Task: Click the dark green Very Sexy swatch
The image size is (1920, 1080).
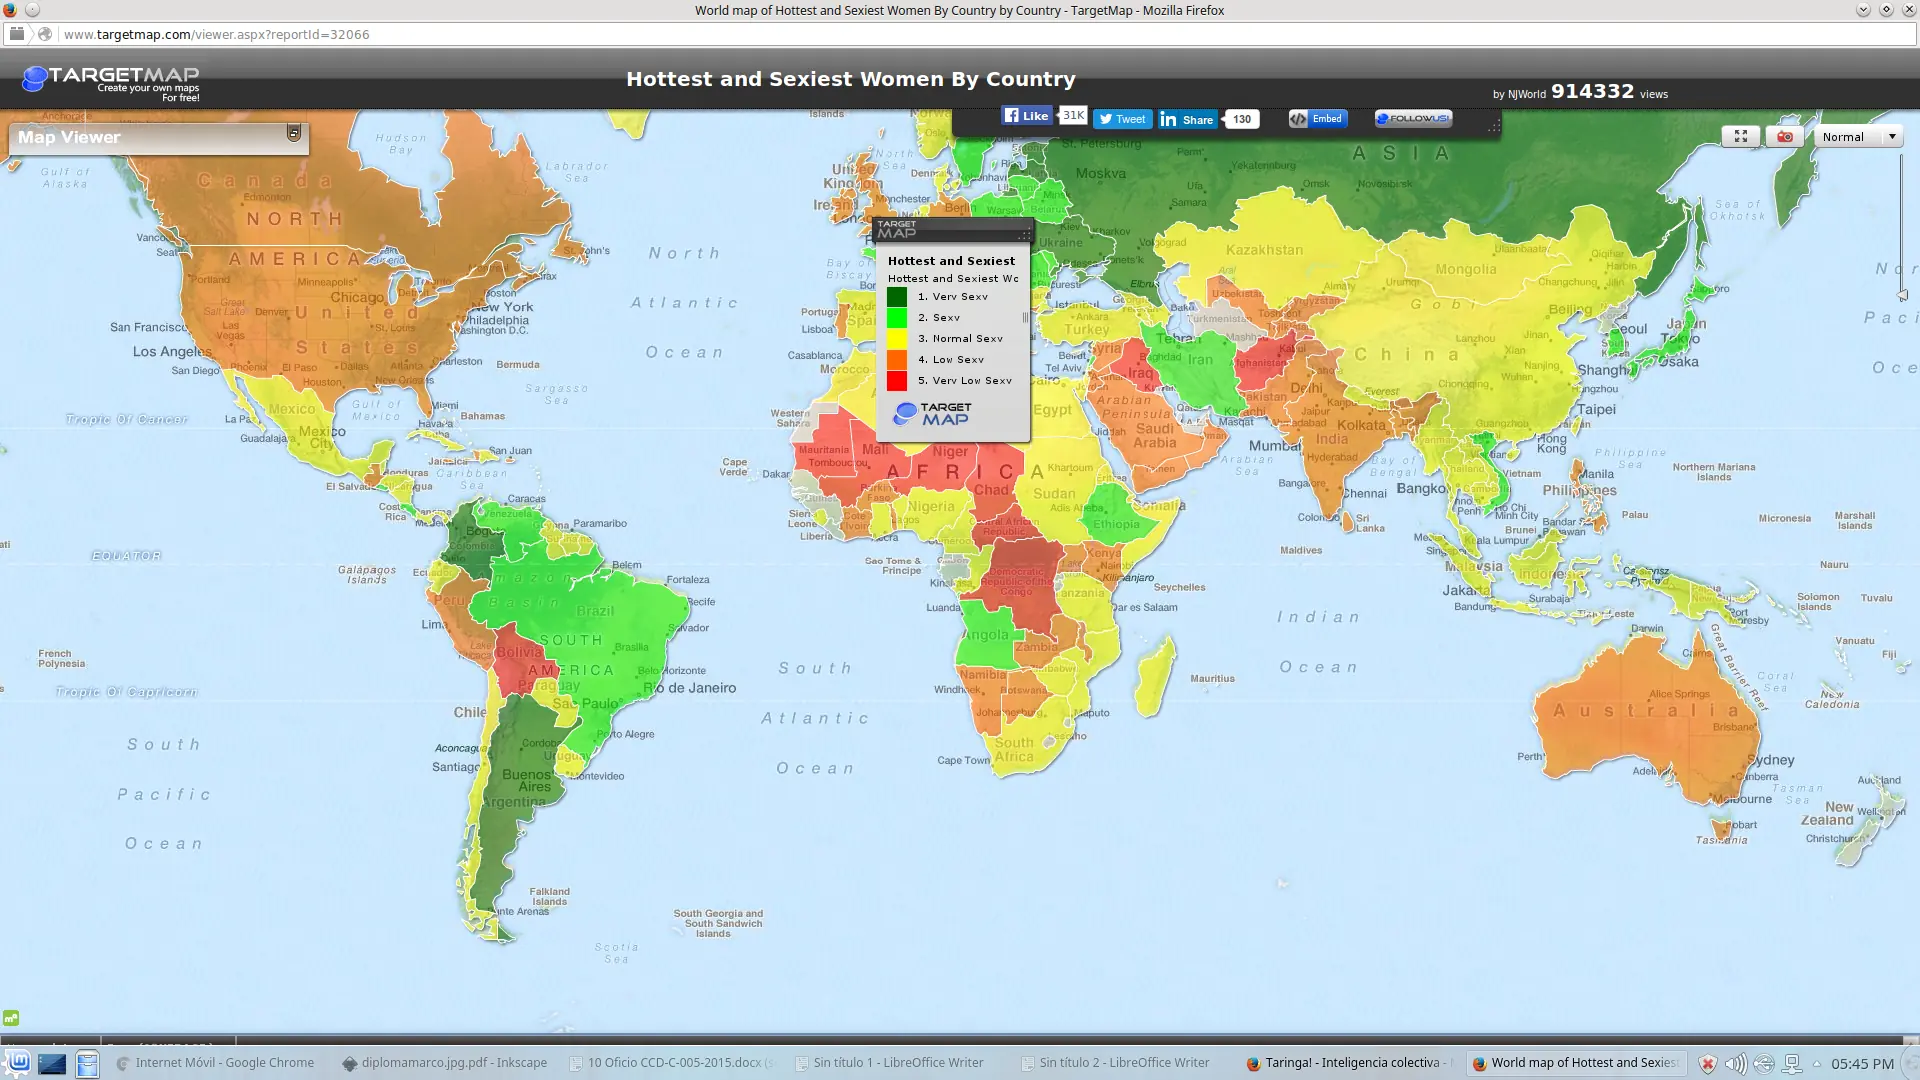Action: pyautogui.click(x=897, y=297)
